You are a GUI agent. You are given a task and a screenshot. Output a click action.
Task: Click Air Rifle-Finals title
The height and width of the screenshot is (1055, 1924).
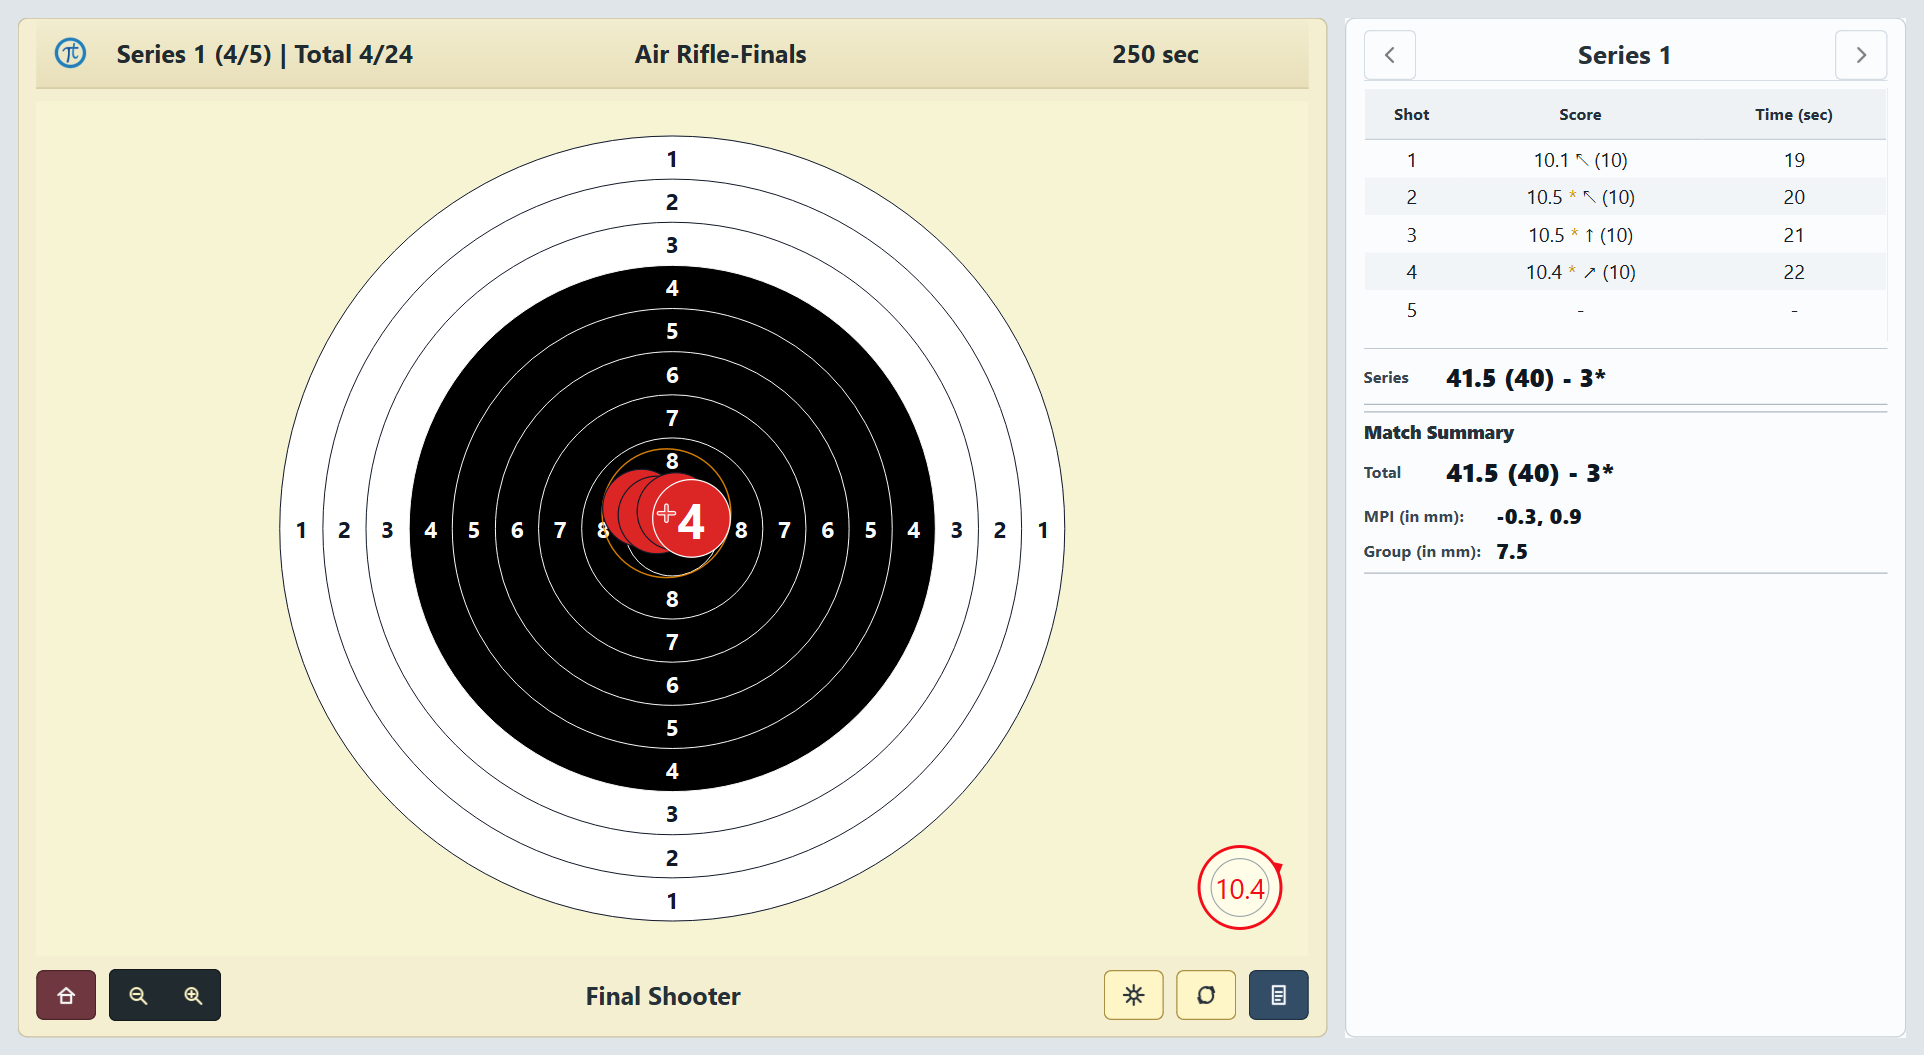[720, 54]
